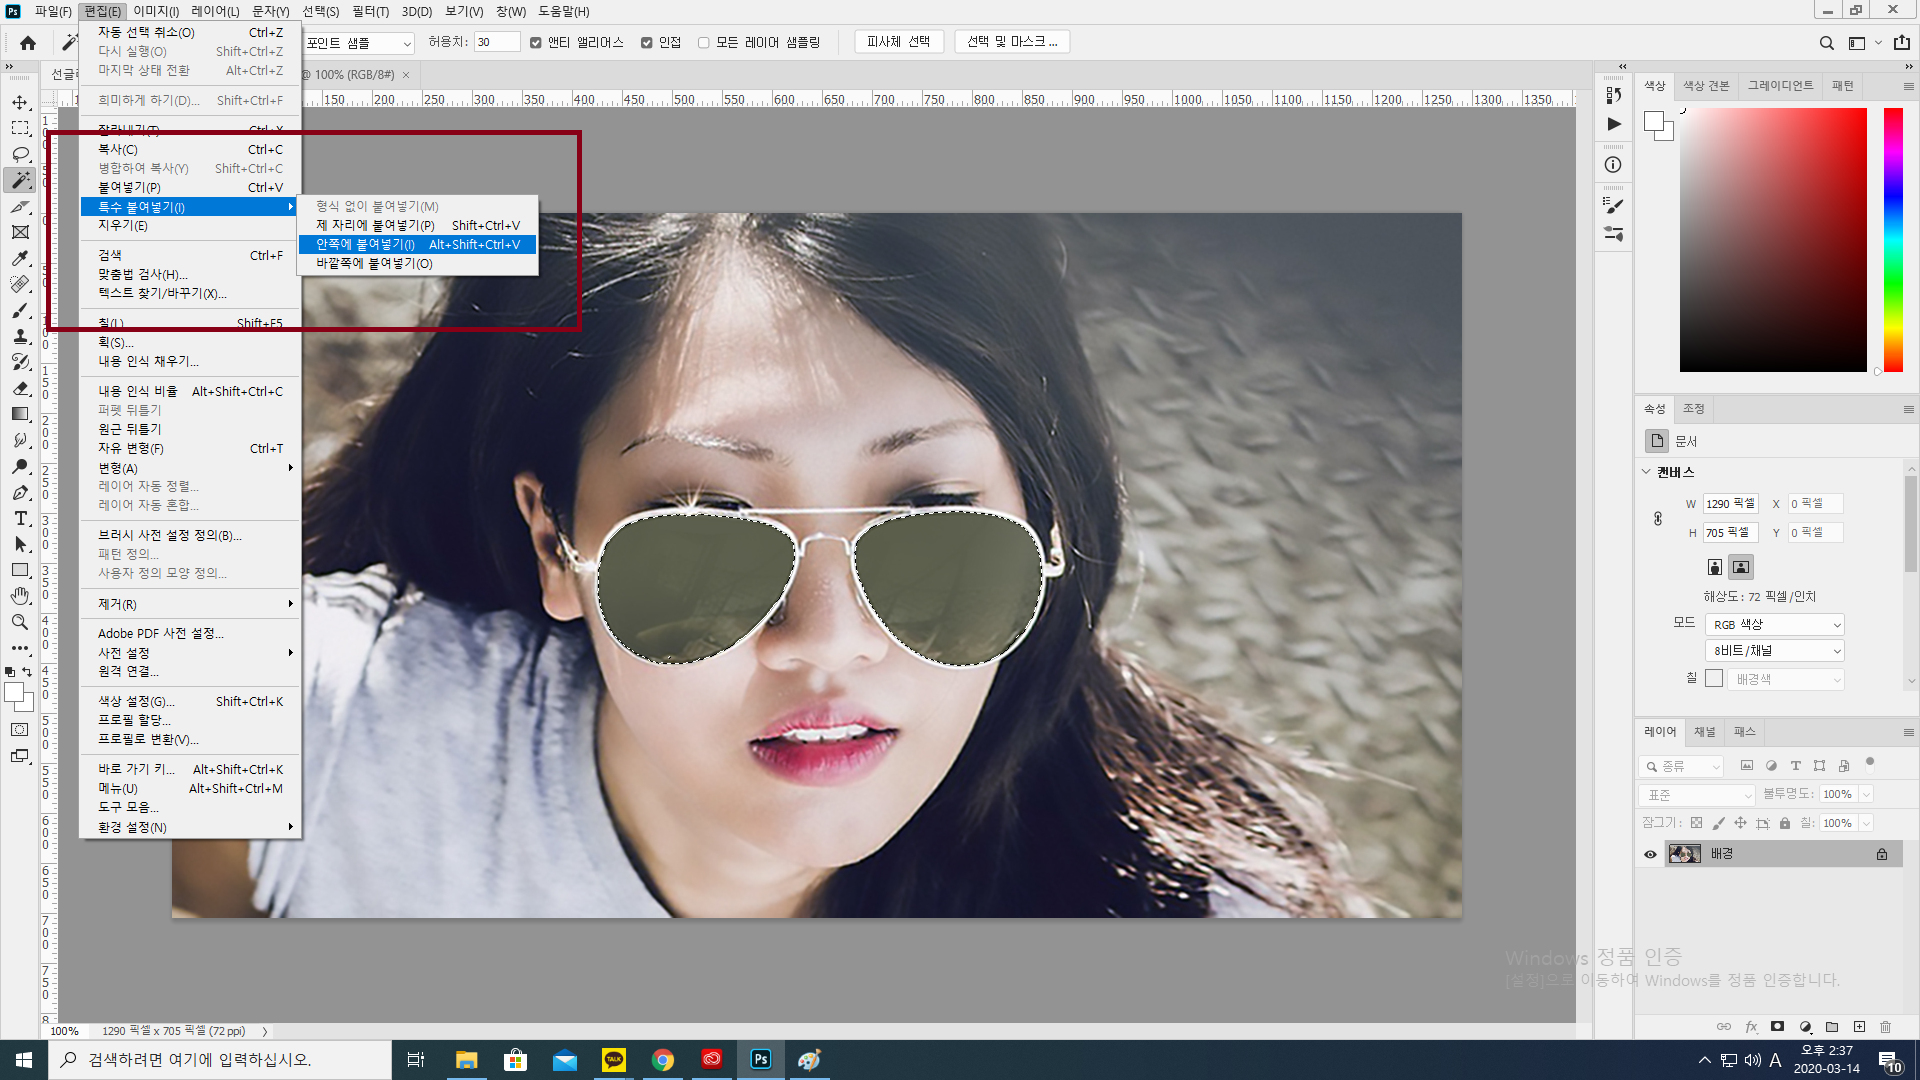This screenshot has width=1920, height=1080.
Task: Click the add layer mask icon
Action: point(1777,1026)
